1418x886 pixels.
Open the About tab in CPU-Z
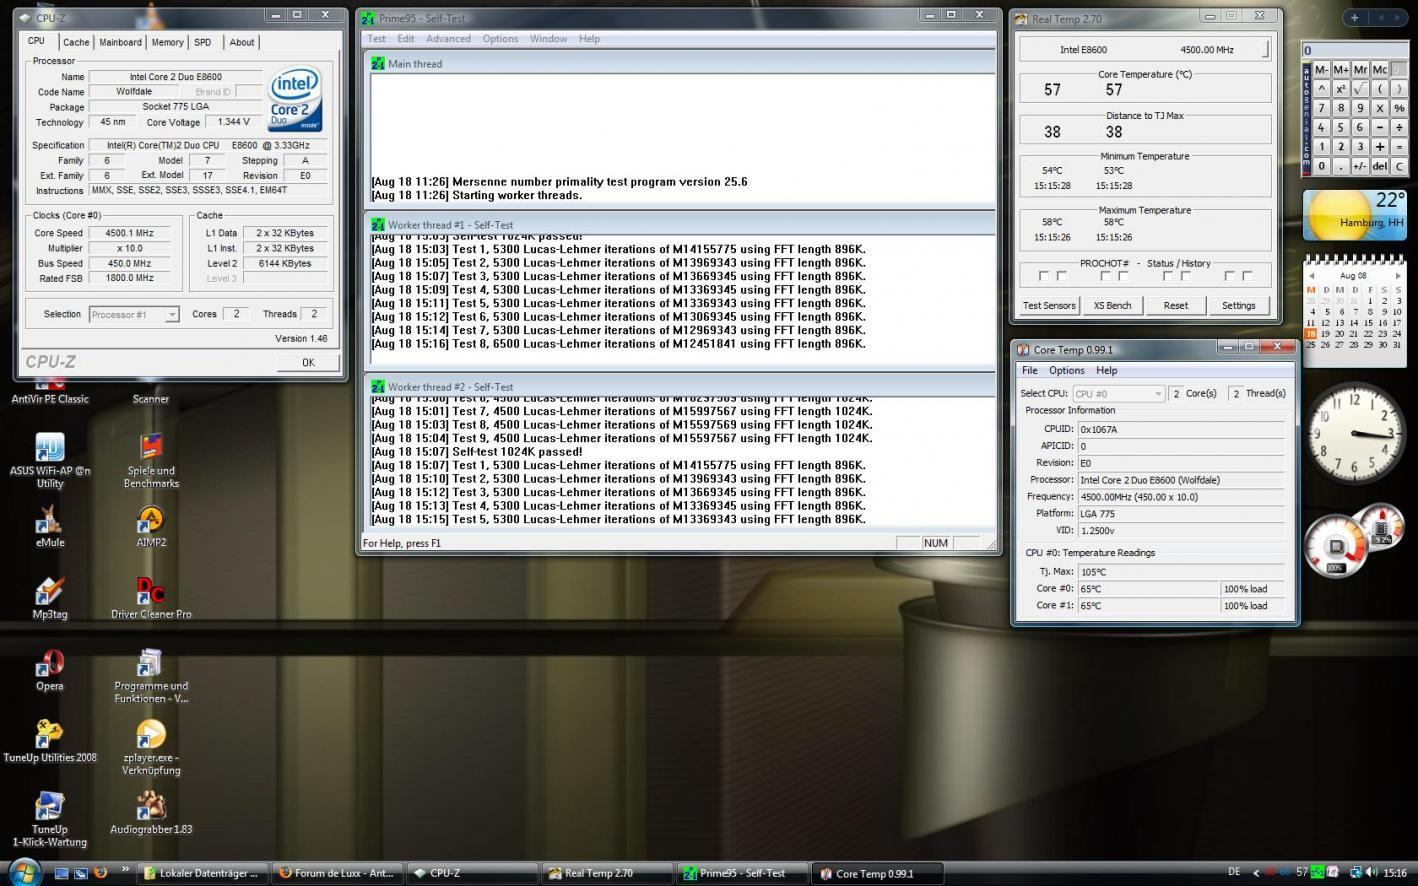(242, 42)
